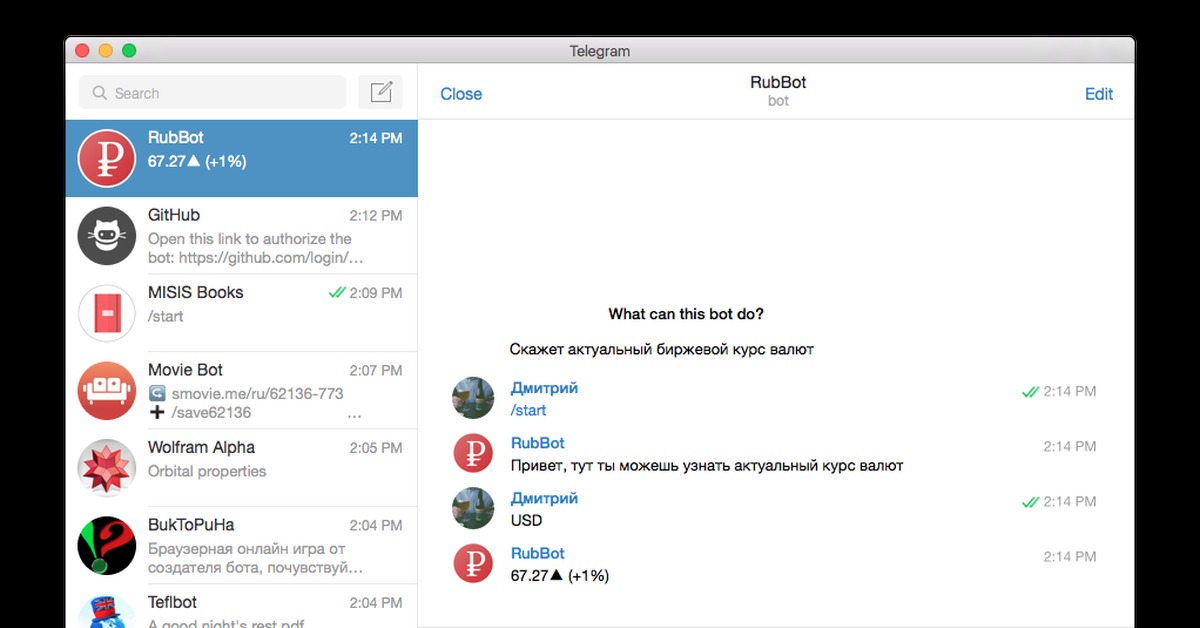Select the MISIS Books avatar
The height and width of the screenshot is (628, 1200).
(106, 313)
